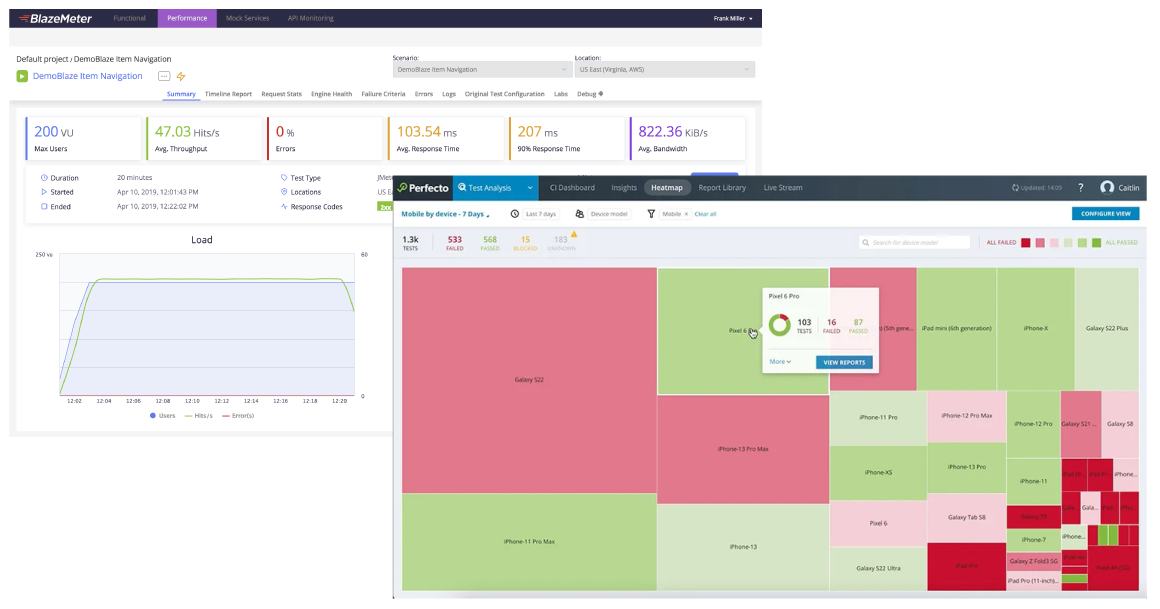1160x609 pixels.
Task: Click VIEW REPORTS in Pixel 6 Pro tooltip
Action: pos(844,363)
